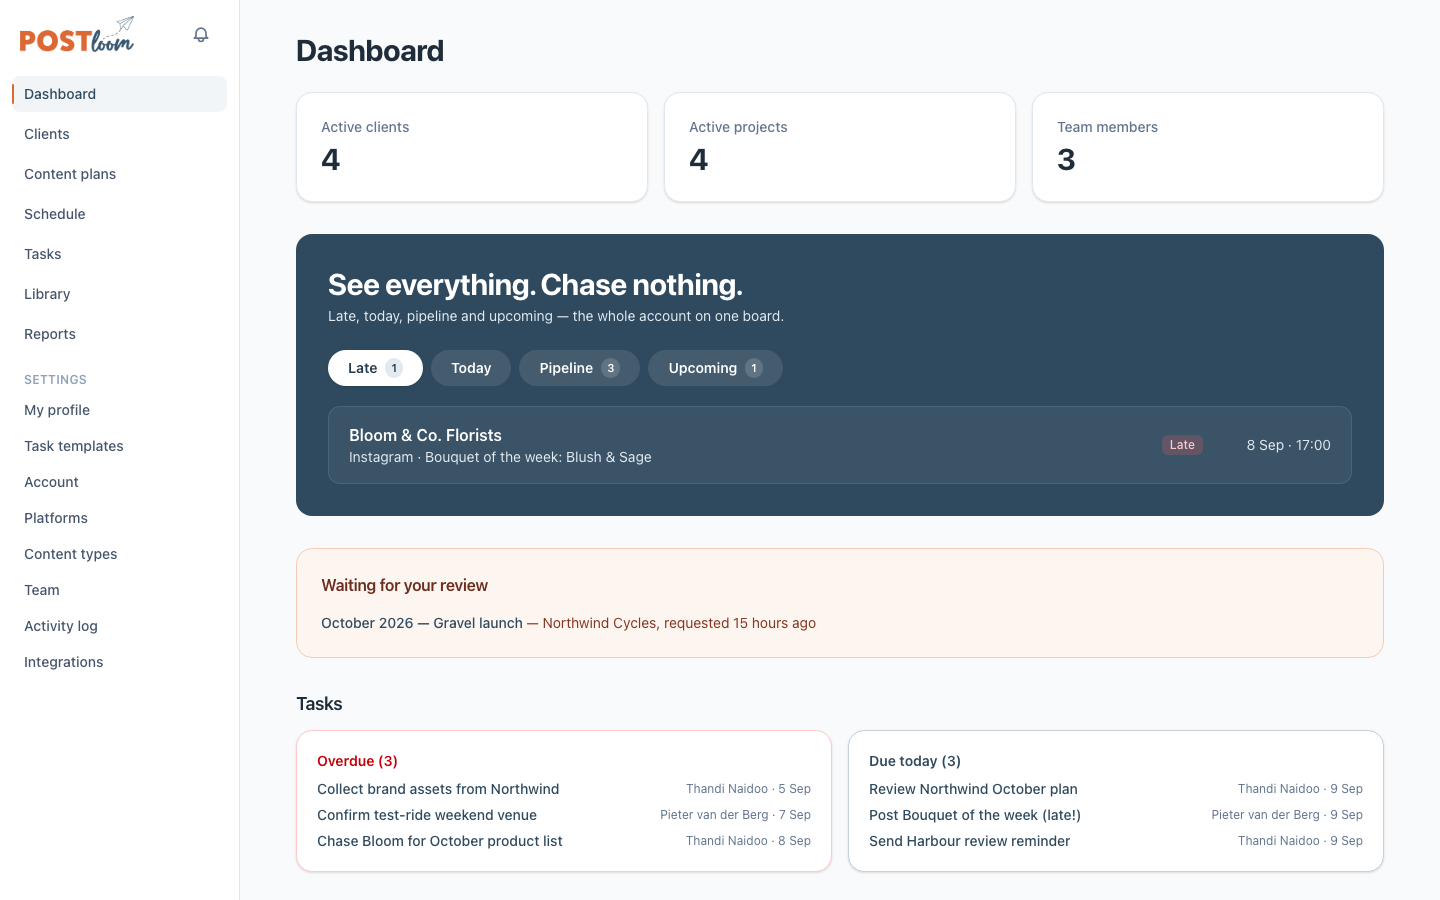
Task: Open Reports from the sidebar
Action: pyautogui.click(x=120, y=334)
